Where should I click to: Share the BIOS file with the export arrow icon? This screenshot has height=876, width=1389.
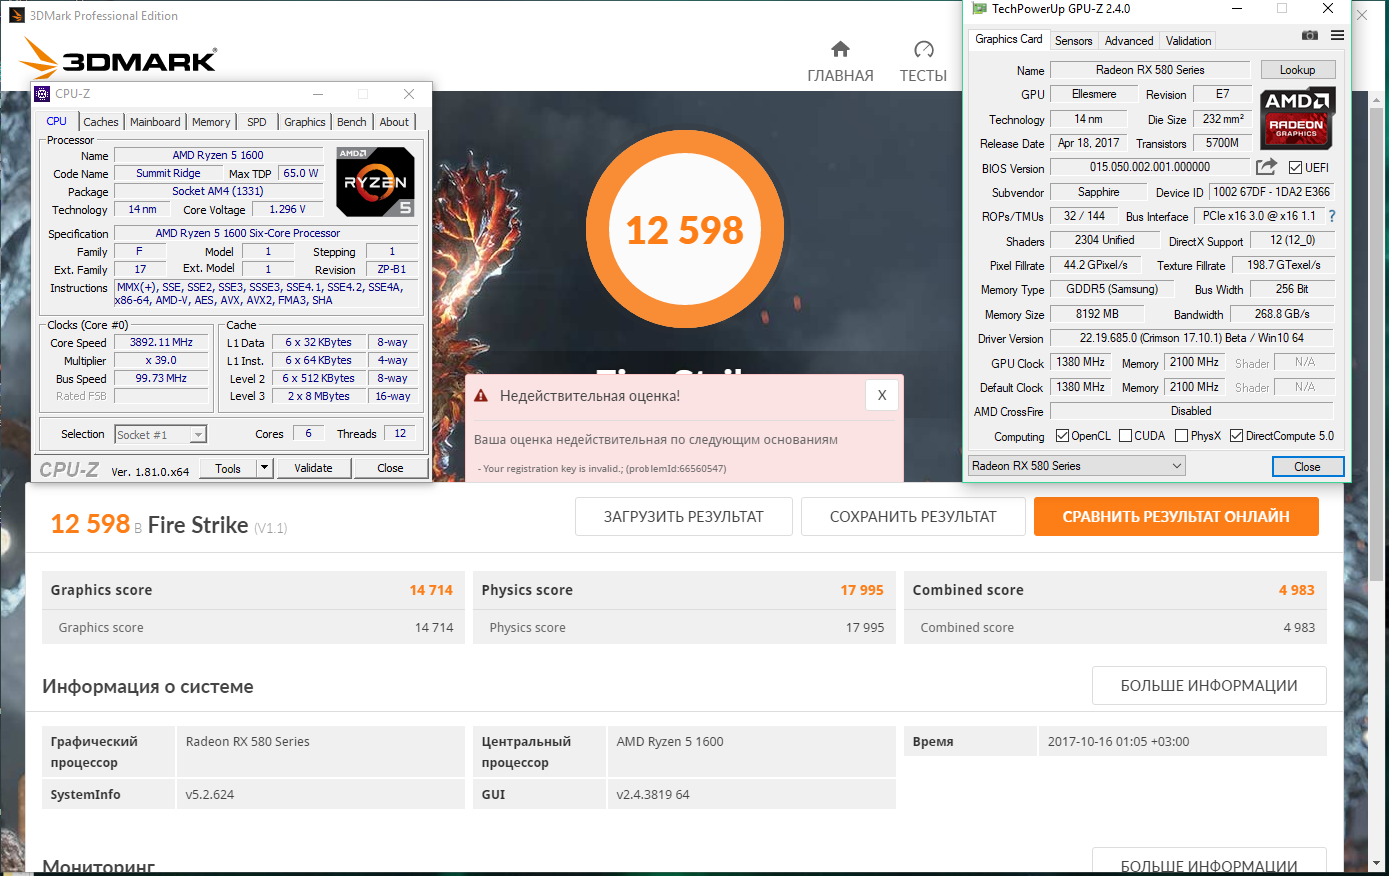[1266, 167]
